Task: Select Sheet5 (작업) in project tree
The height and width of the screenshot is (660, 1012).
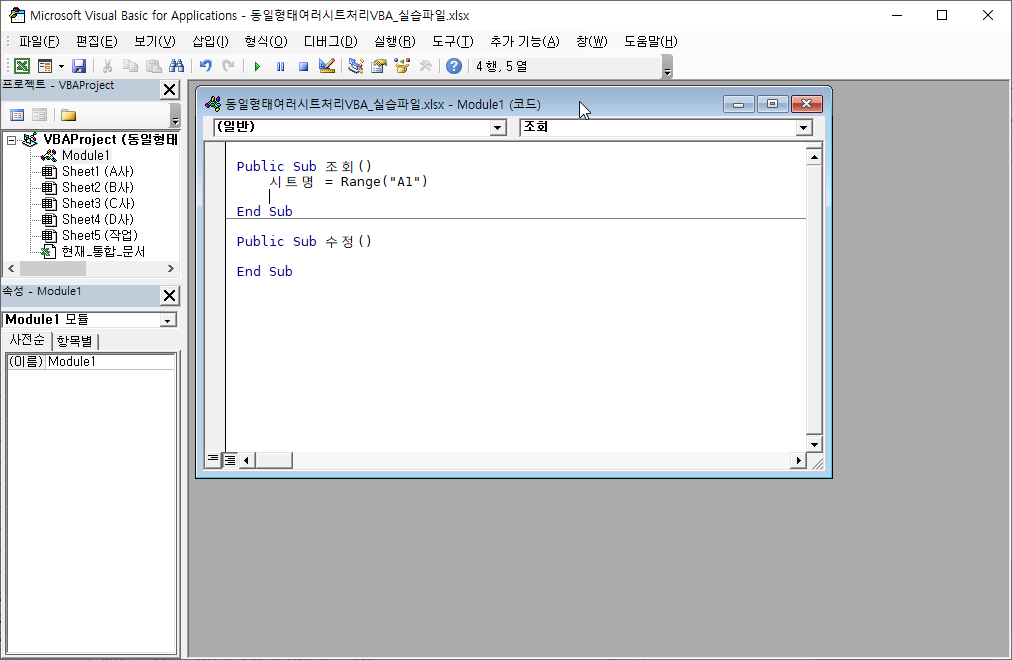Action: point(99,235)
